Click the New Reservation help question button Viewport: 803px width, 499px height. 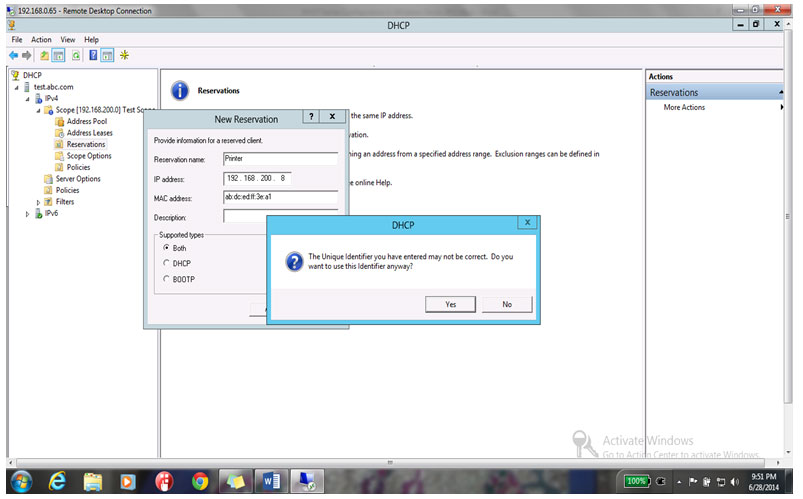tap(311, 117)
